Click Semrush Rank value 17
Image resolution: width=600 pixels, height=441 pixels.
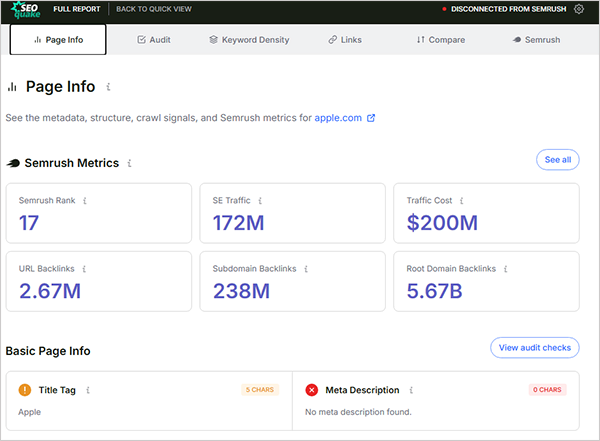click(x=29, y=223)
